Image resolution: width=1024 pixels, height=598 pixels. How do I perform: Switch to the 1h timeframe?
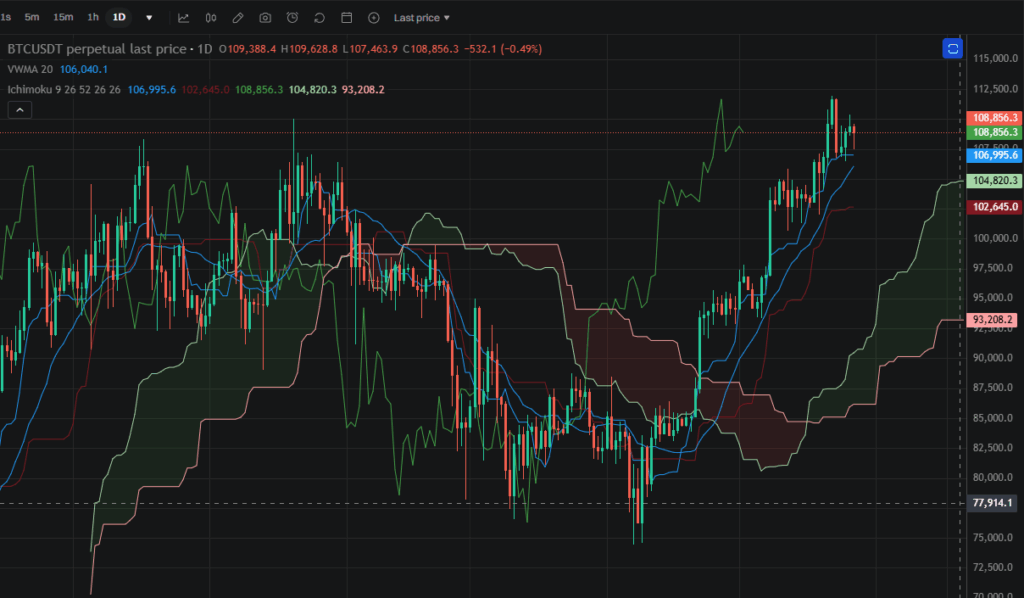click(92, 17)
